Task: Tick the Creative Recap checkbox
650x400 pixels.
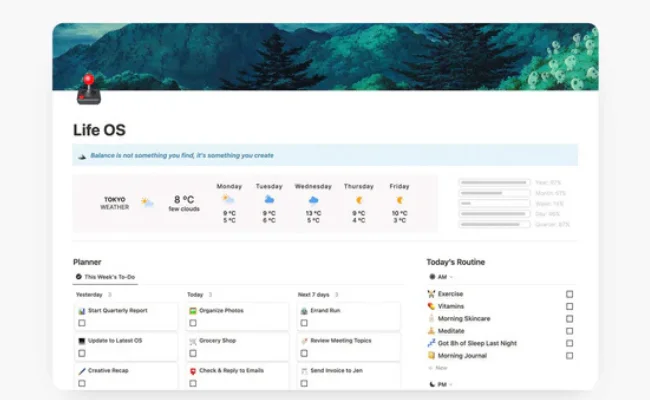Action: point(82,383)
